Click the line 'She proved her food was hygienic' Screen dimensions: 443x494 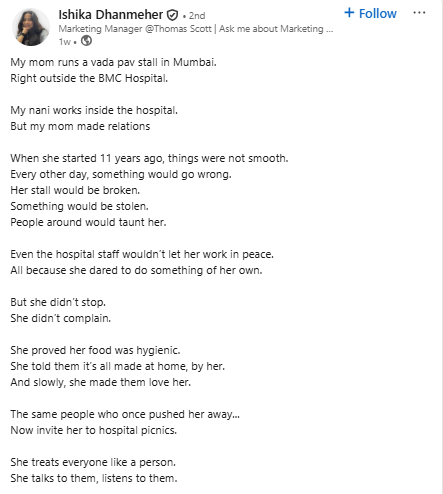point(95,350)
